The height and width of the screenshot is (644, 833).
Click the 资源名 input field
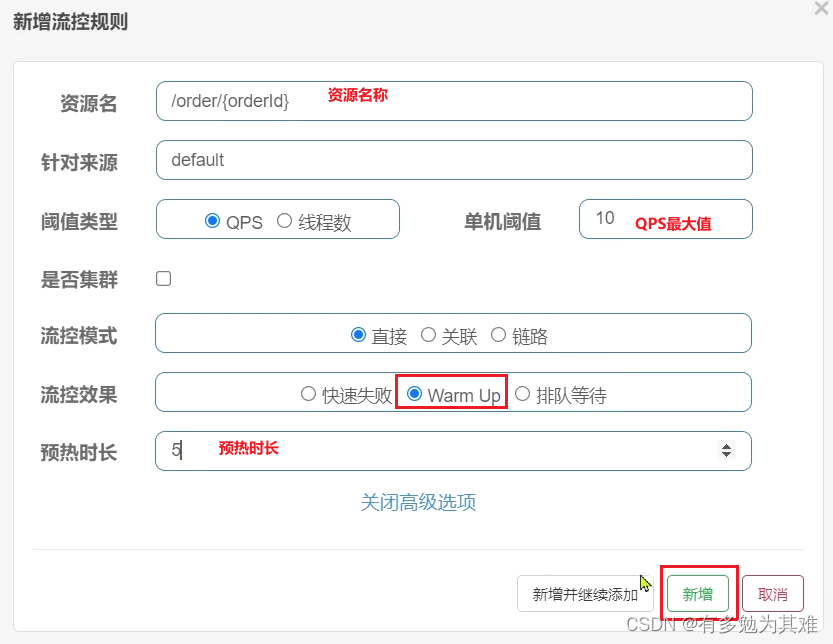(454, 101)
